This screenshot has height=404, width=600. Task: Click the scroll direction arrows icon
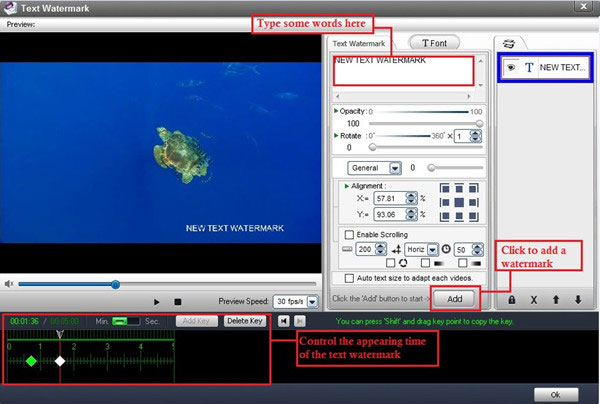pyautogui.click(x=396, y=250)
